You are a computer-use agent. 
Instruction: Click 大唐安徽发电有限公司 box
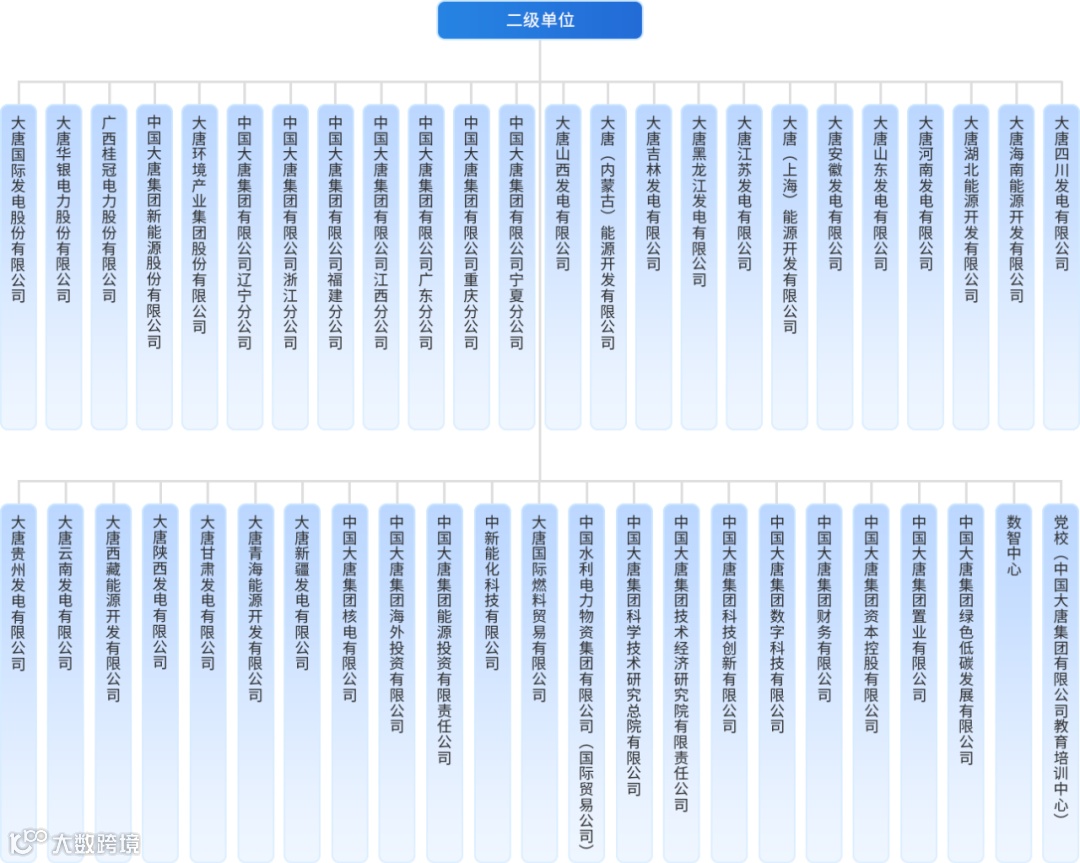coord(835,267)
